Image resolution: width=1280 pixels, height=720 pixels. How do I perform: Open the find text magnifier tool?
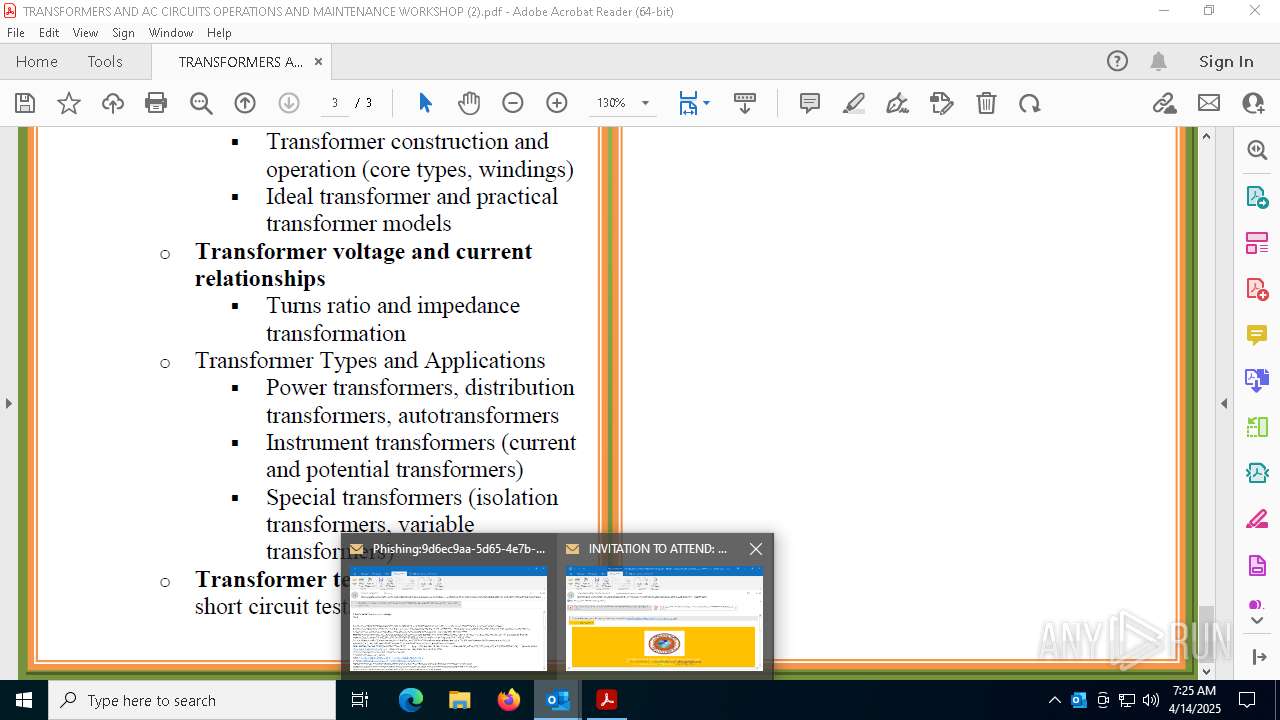point(201,103)
